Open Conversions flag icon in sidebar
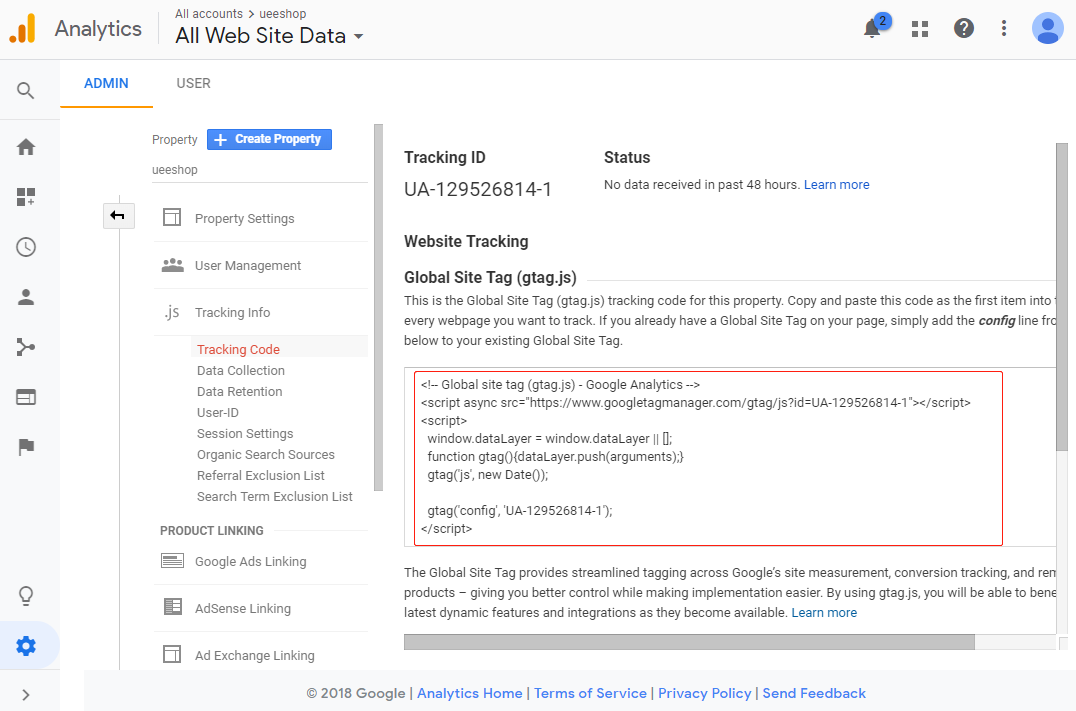 pyautogui.click(x=26, y=447)
